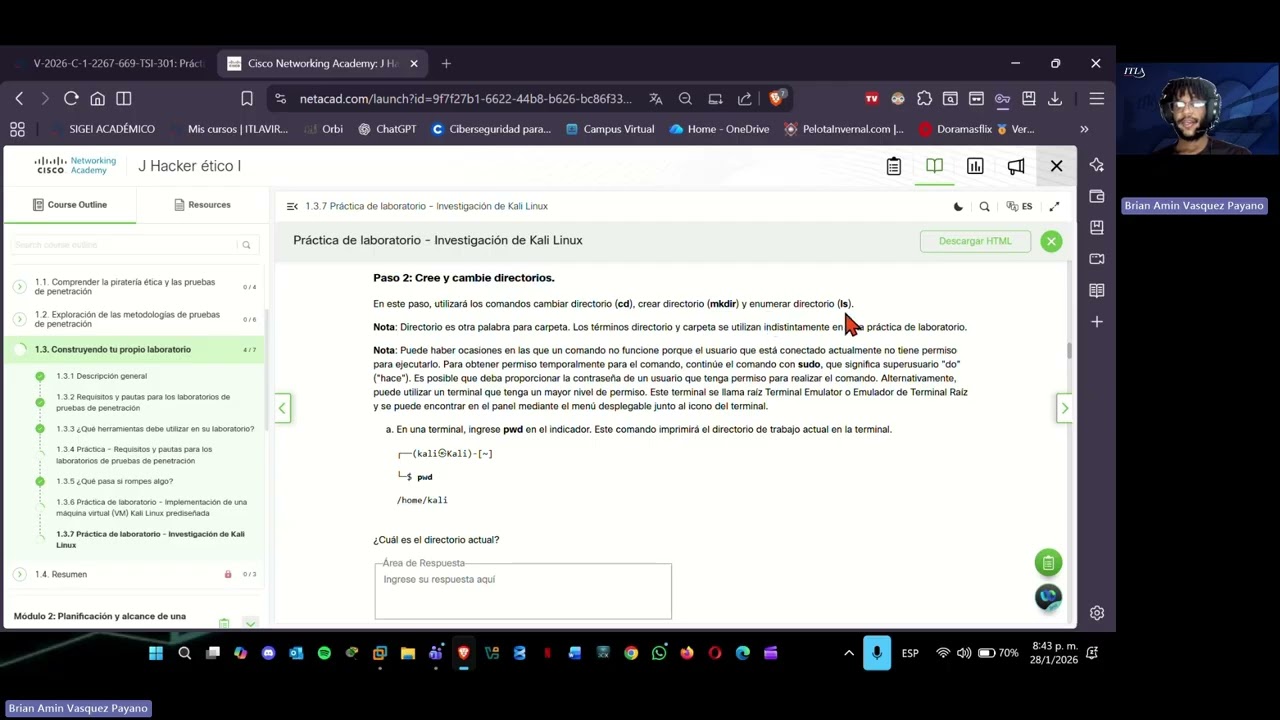
Task: Click the Descargar HTML button
Action: pos(975,241)
